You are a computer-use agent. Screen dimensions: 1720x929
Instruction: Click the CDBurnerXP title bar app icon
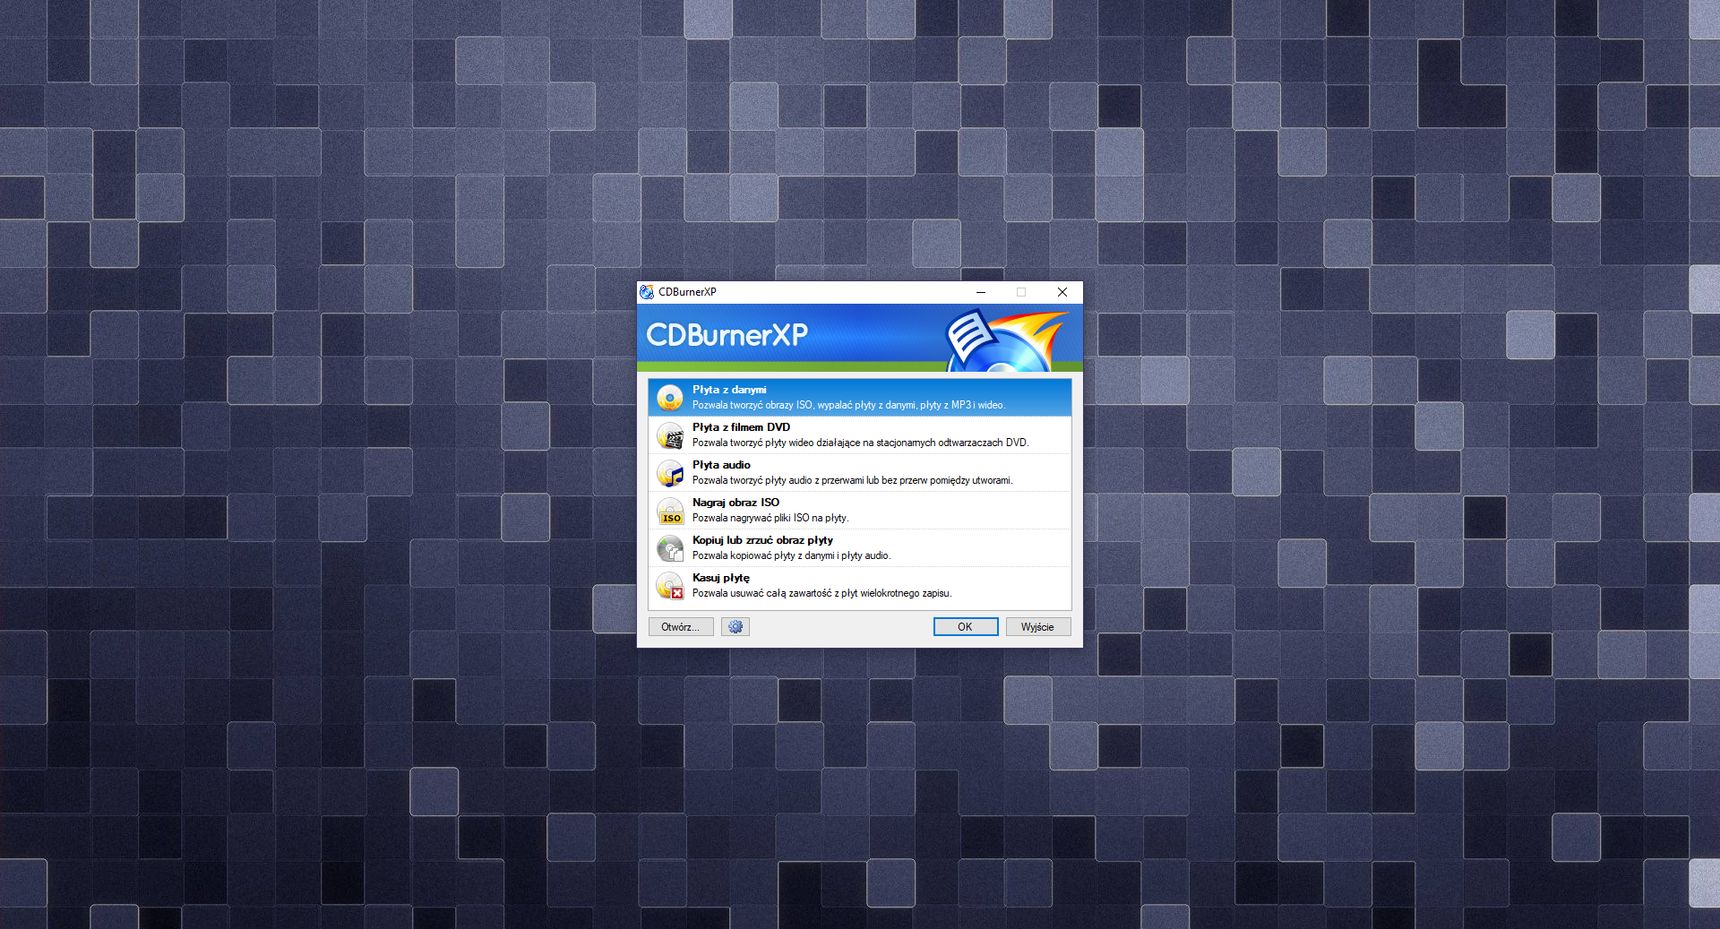coord(646,292)
